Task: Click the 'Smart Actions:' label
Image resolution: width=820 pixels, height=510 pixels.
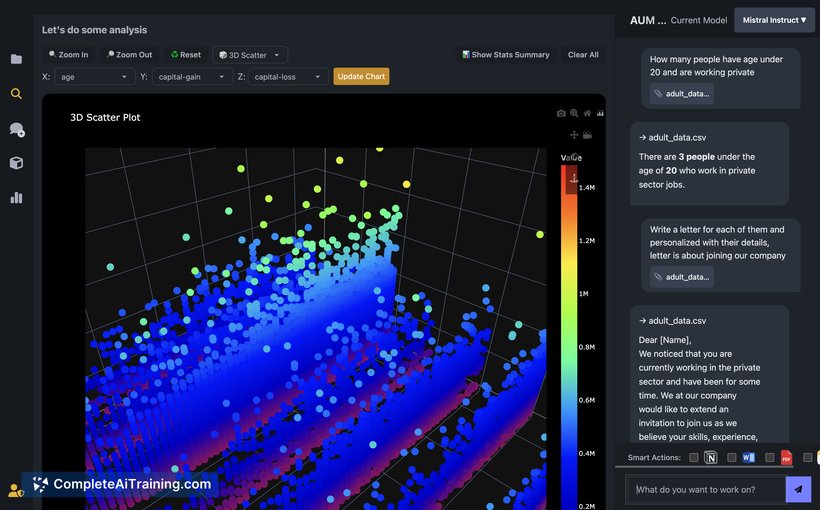Action: tap(654, 457)
